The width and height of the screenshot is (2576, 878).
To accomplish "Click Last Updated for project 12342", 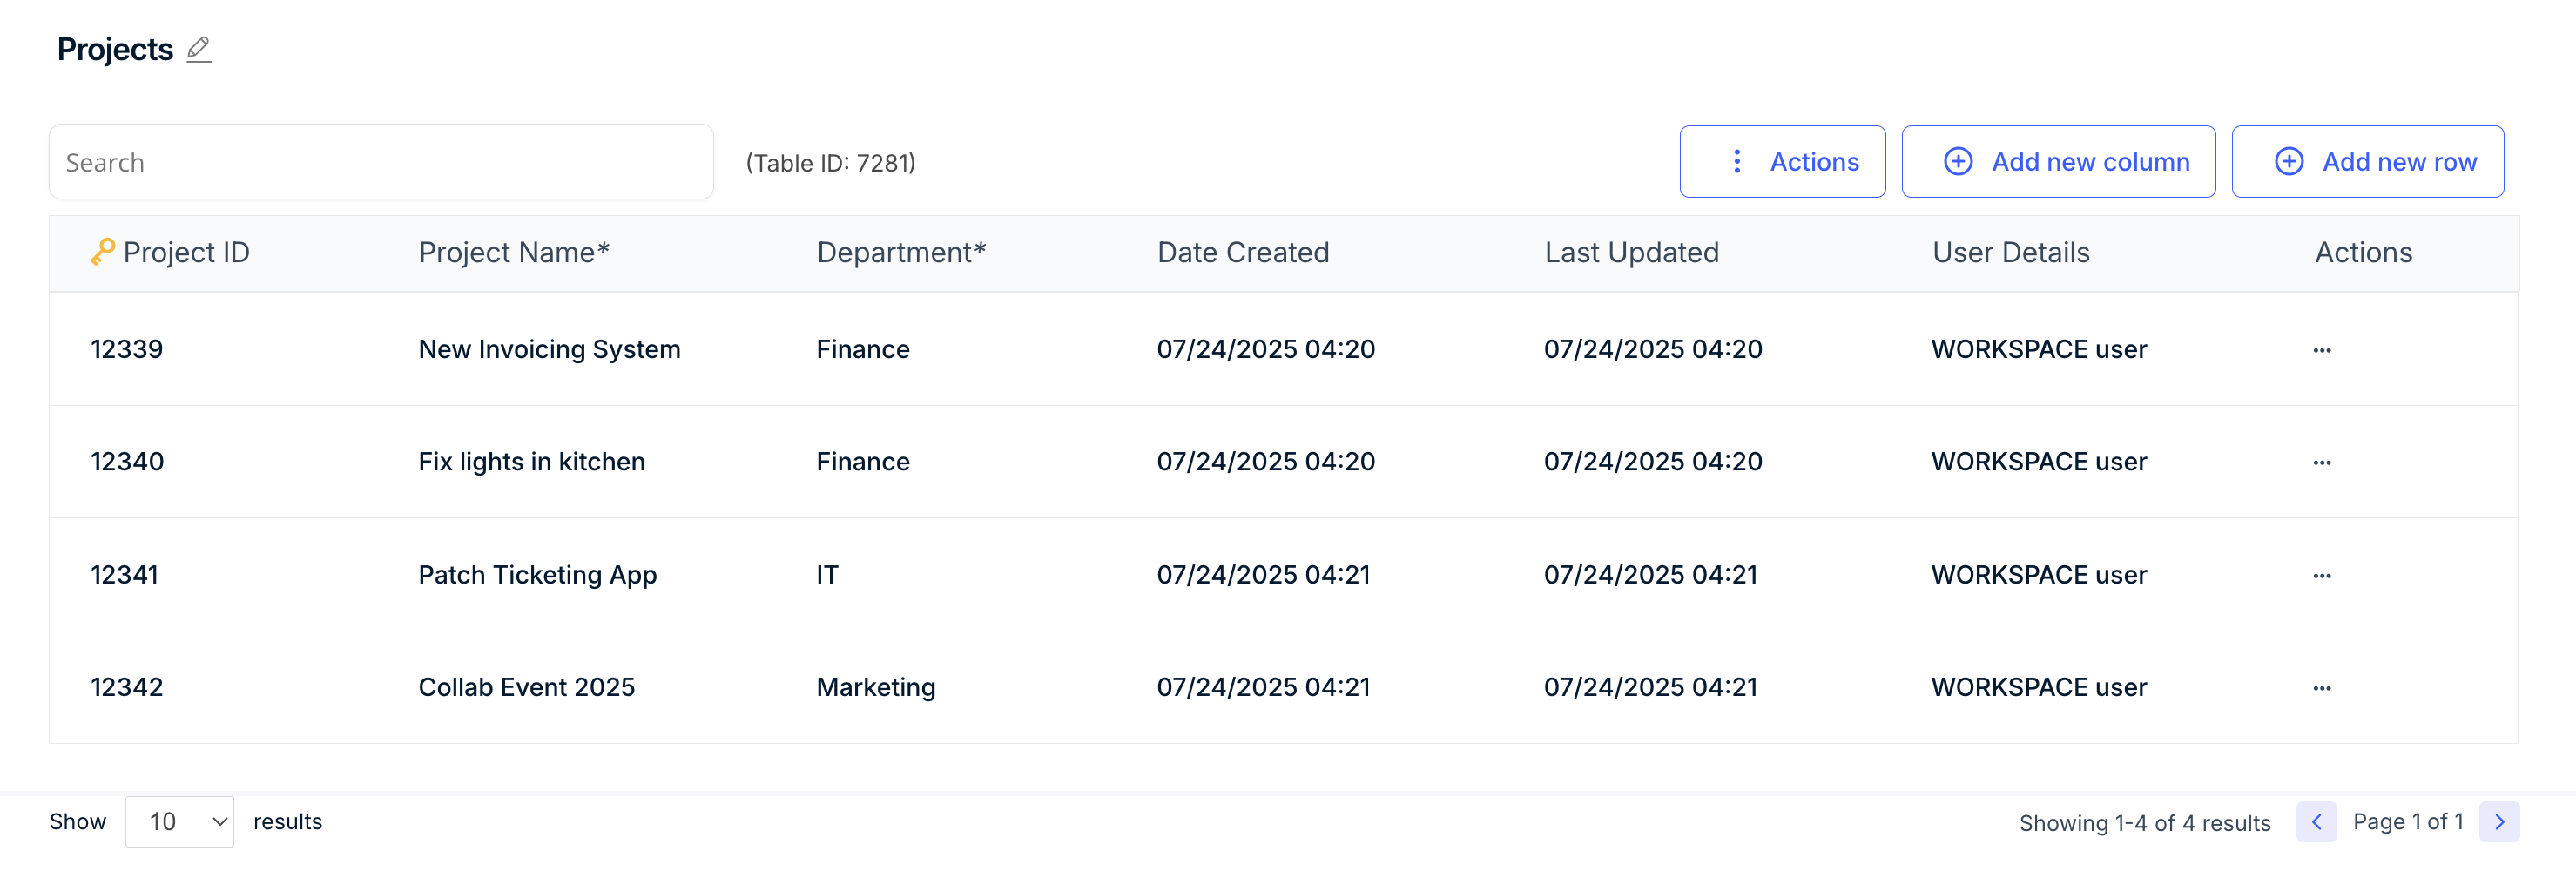I will tap(1650, 687).
